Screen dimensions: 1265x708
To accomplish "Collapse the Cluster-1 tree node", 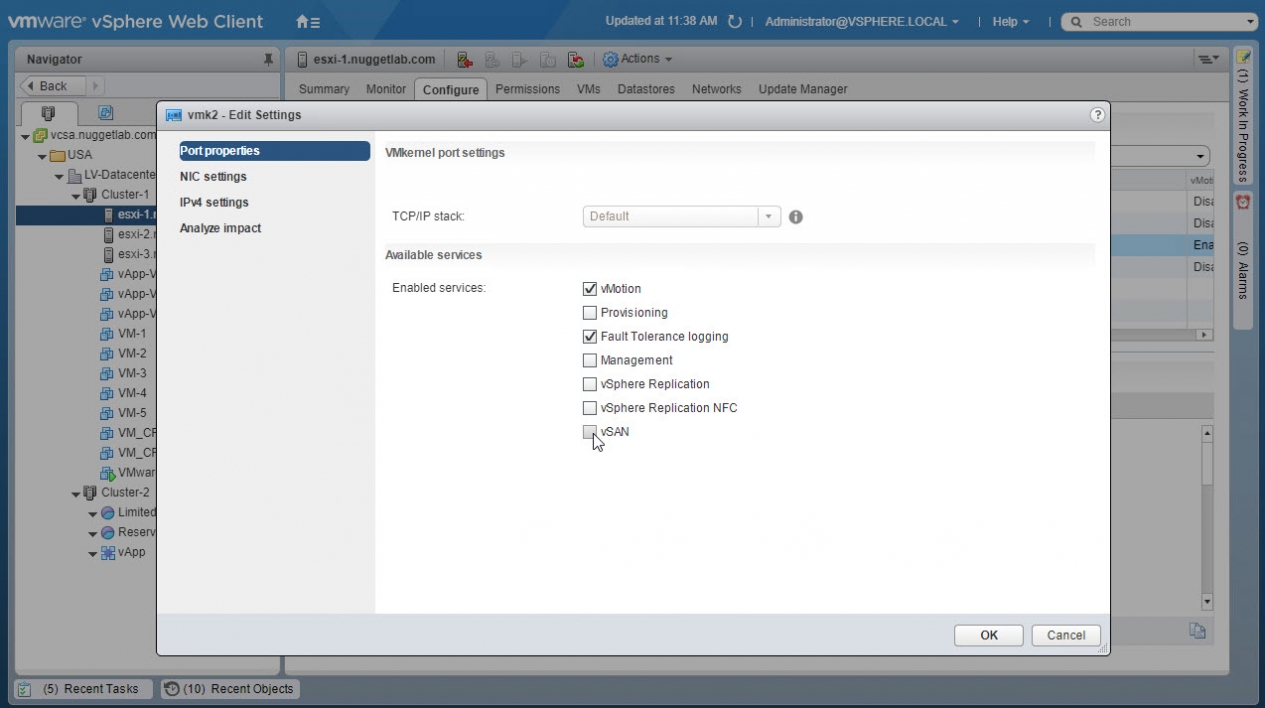I will (76, 196).
